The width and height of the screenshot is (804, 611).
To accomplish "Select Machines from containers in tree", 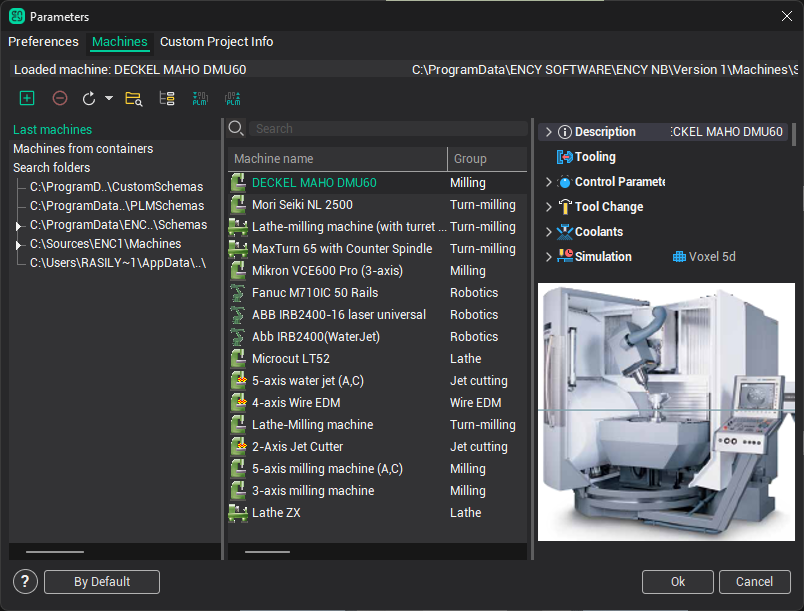I will click(83, 149).
